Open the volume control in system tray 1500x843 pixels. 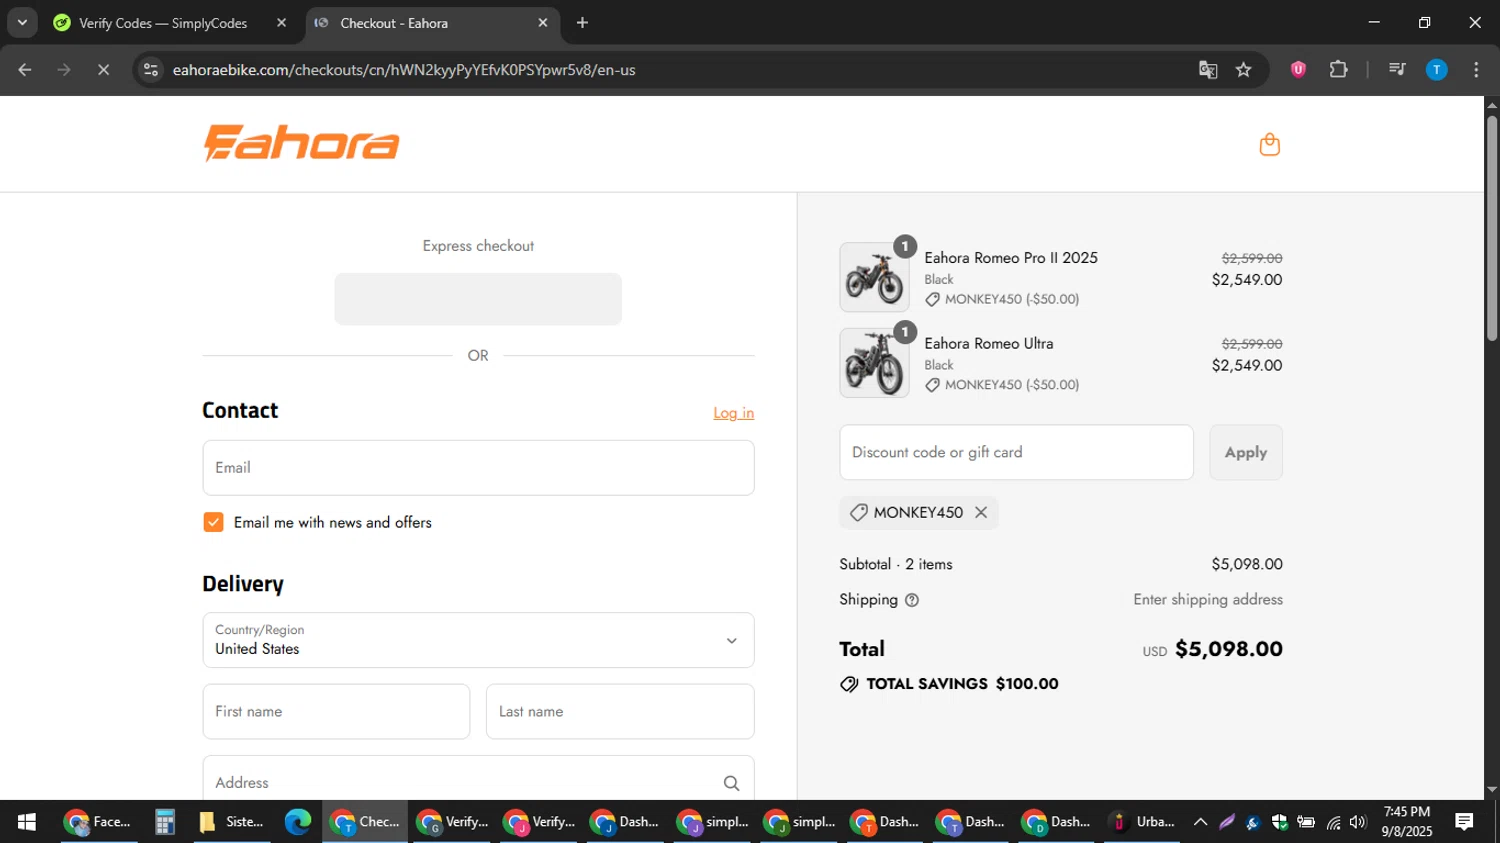tap(1357, 822)
